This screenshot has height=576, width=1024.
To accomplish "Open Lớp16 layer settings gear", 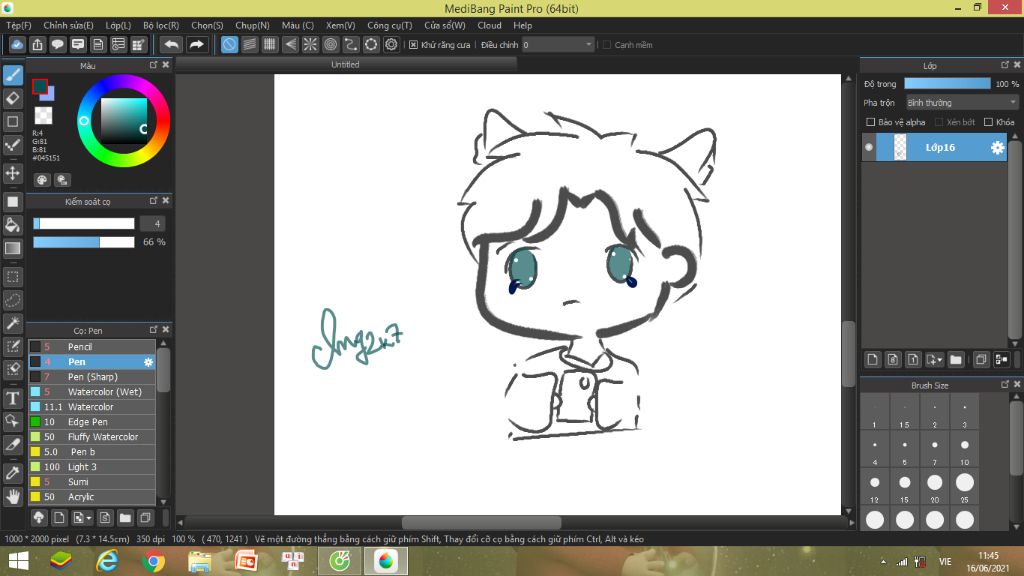I will 997,148.
